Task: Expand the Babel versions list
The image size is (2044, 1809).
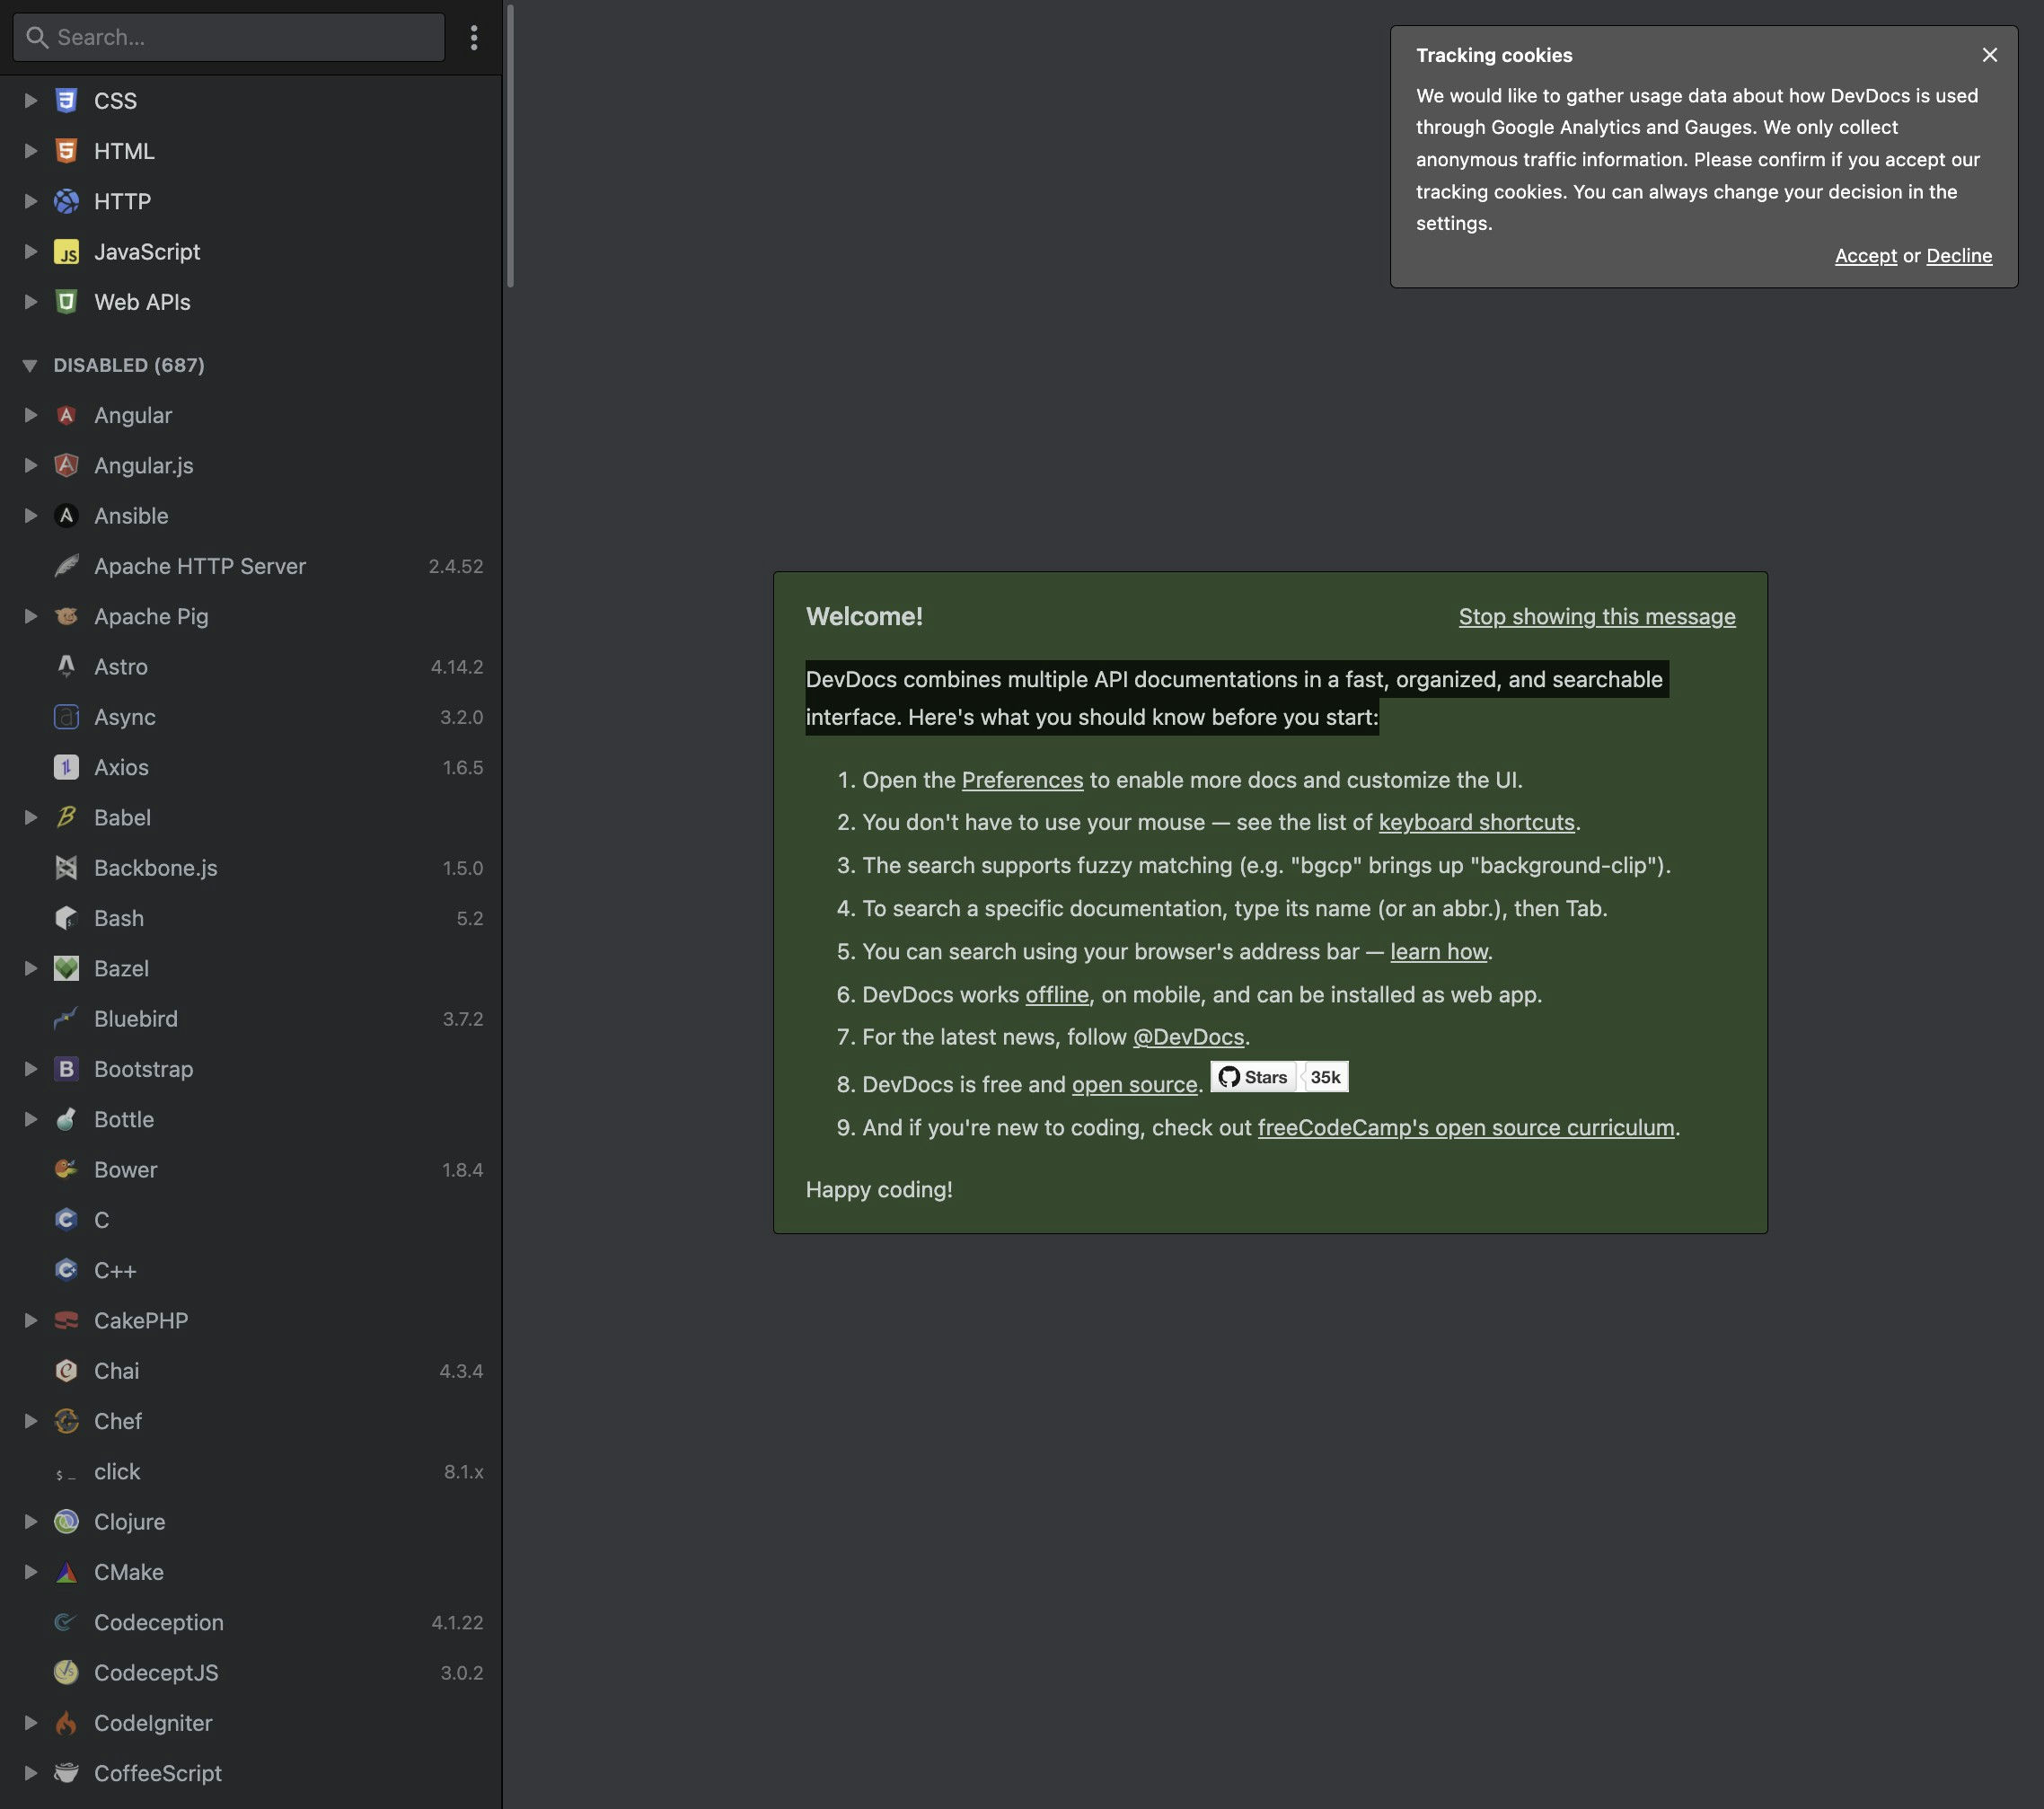Action: coord(31,817)
